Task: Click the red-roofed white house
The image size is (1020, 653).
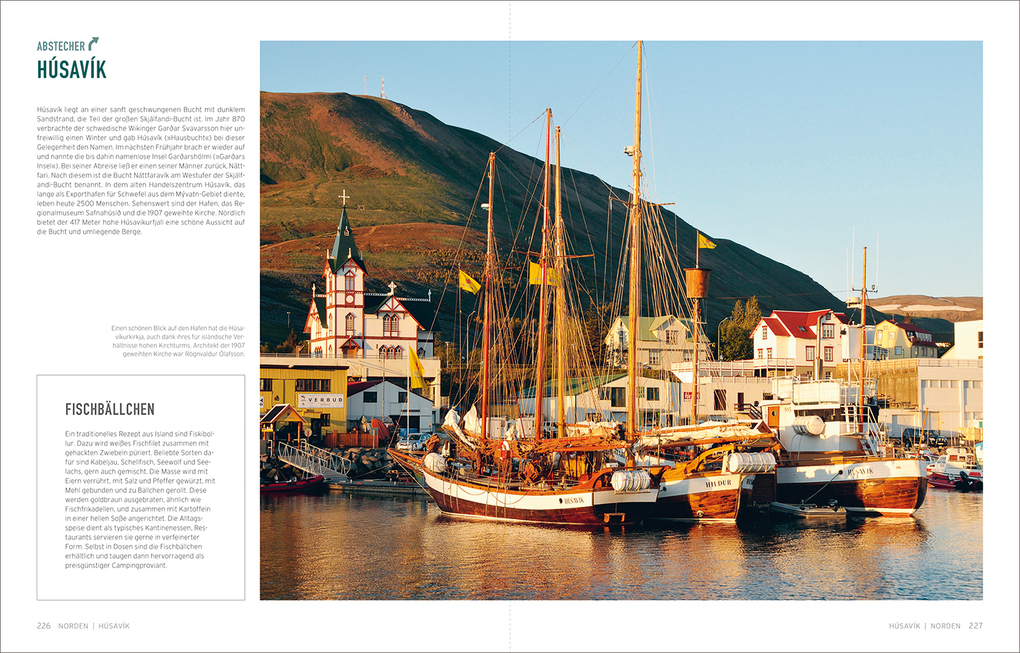Action: pos(797,338)
